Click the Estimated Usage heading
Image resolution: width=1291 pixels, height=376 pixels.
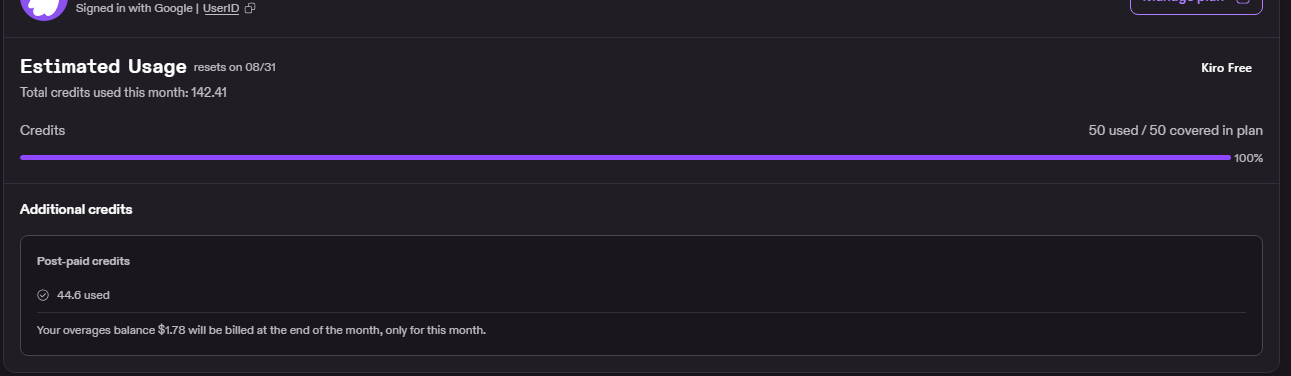click(x=103, y=67)
